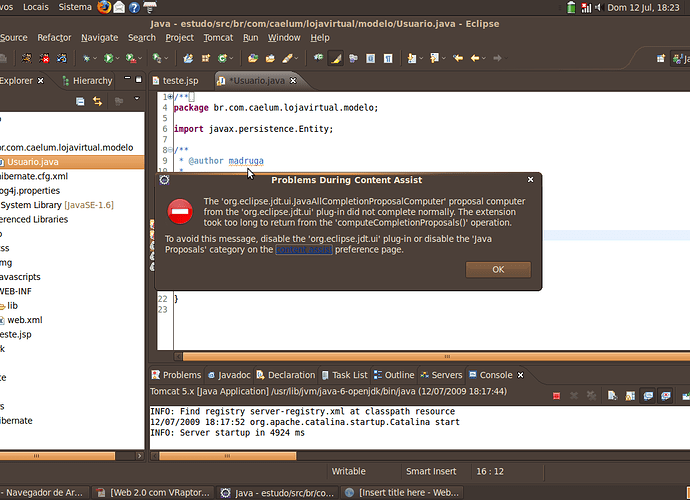Image resolution: width=690 pixels, height=500 pixels.
Task: Switch to the teste.jsp editor tab
Action: 175,81
